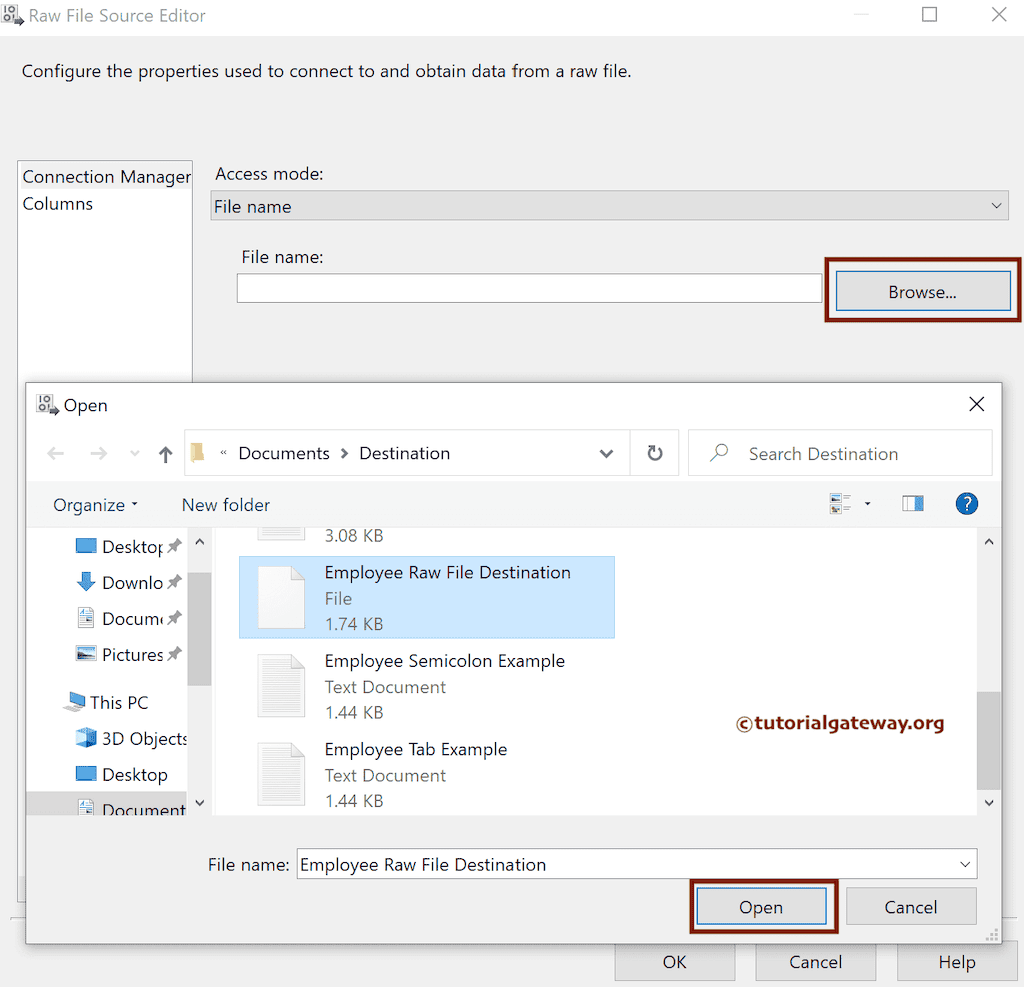1024x987 pixels.
Task: Click Downloads arrow icon
Action: point(86,581)
